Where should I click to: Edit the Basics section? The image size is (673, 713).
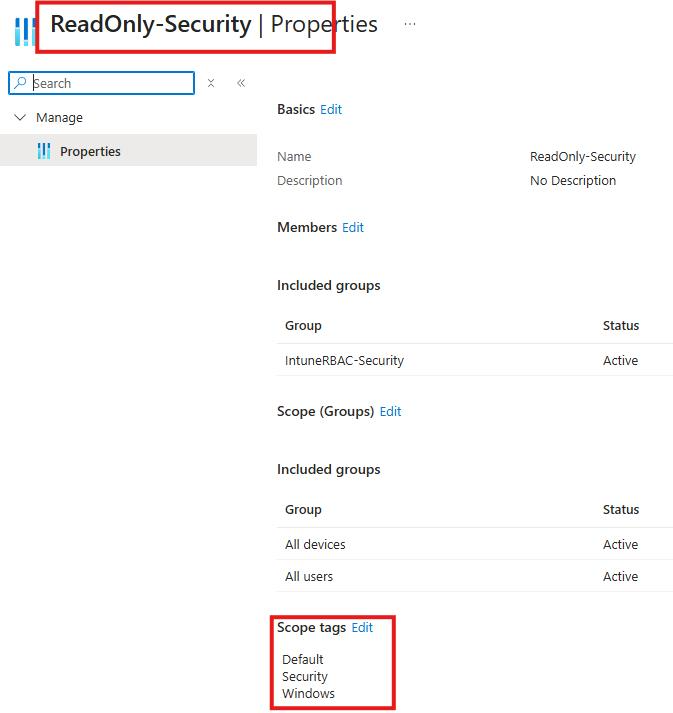point(331,109)
